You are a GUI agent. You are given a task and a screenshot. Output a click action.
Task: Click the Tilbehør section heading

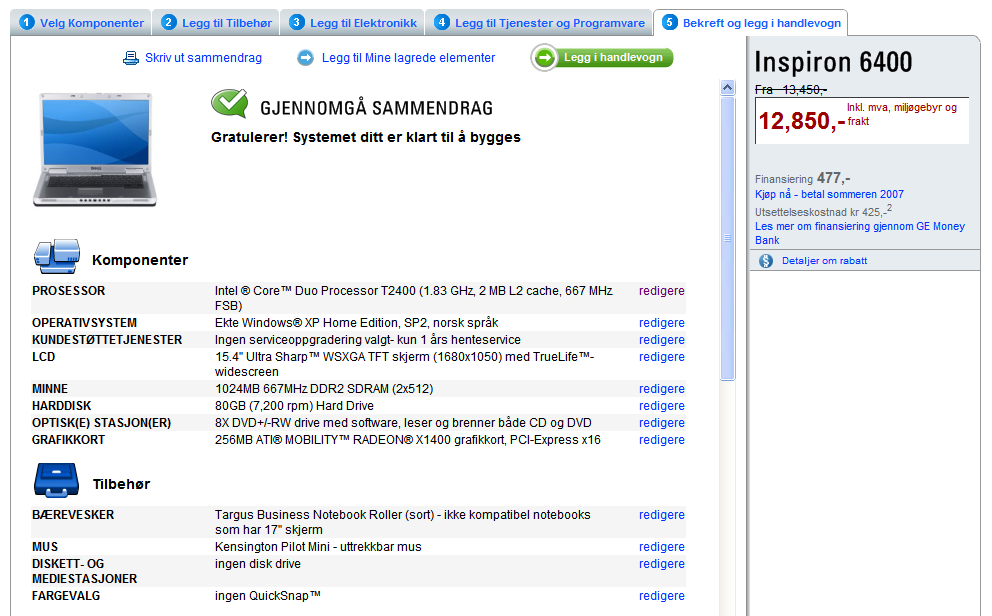click(121, 484)
